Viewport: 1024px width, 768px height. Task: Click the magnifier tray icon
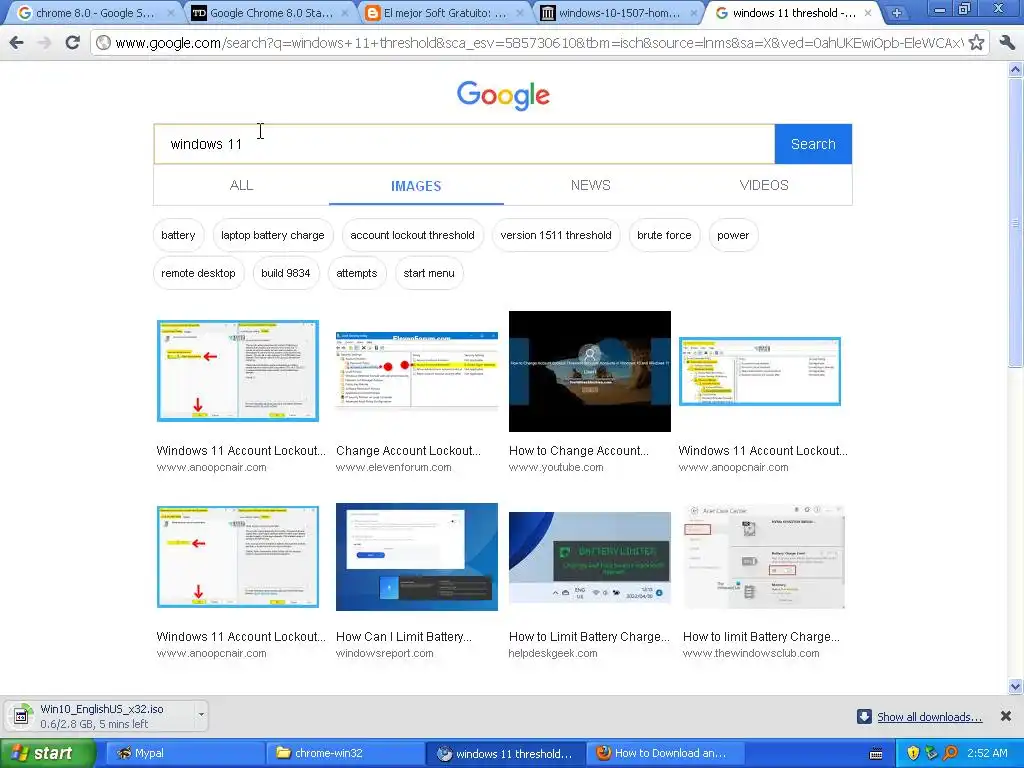(950, 753)
